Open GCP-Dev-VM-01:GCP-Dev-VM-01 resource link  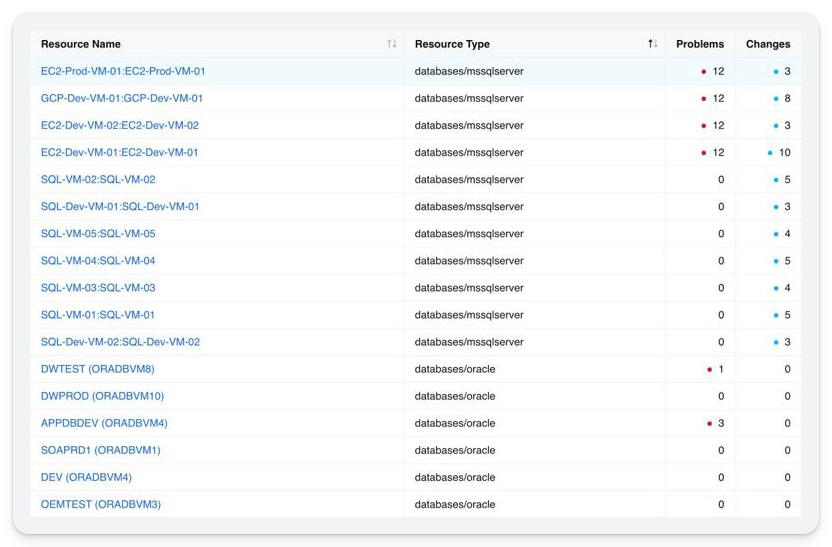tap(122, 98)
